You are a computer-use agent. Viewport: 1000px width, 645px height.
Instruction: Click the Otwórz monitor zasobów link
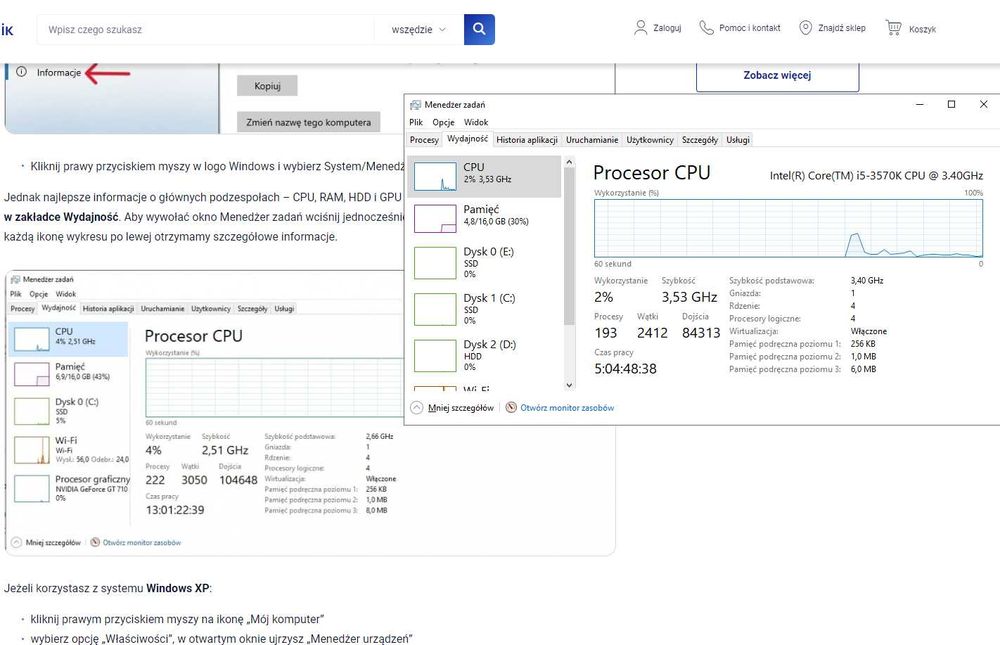(x=567, y=408)
